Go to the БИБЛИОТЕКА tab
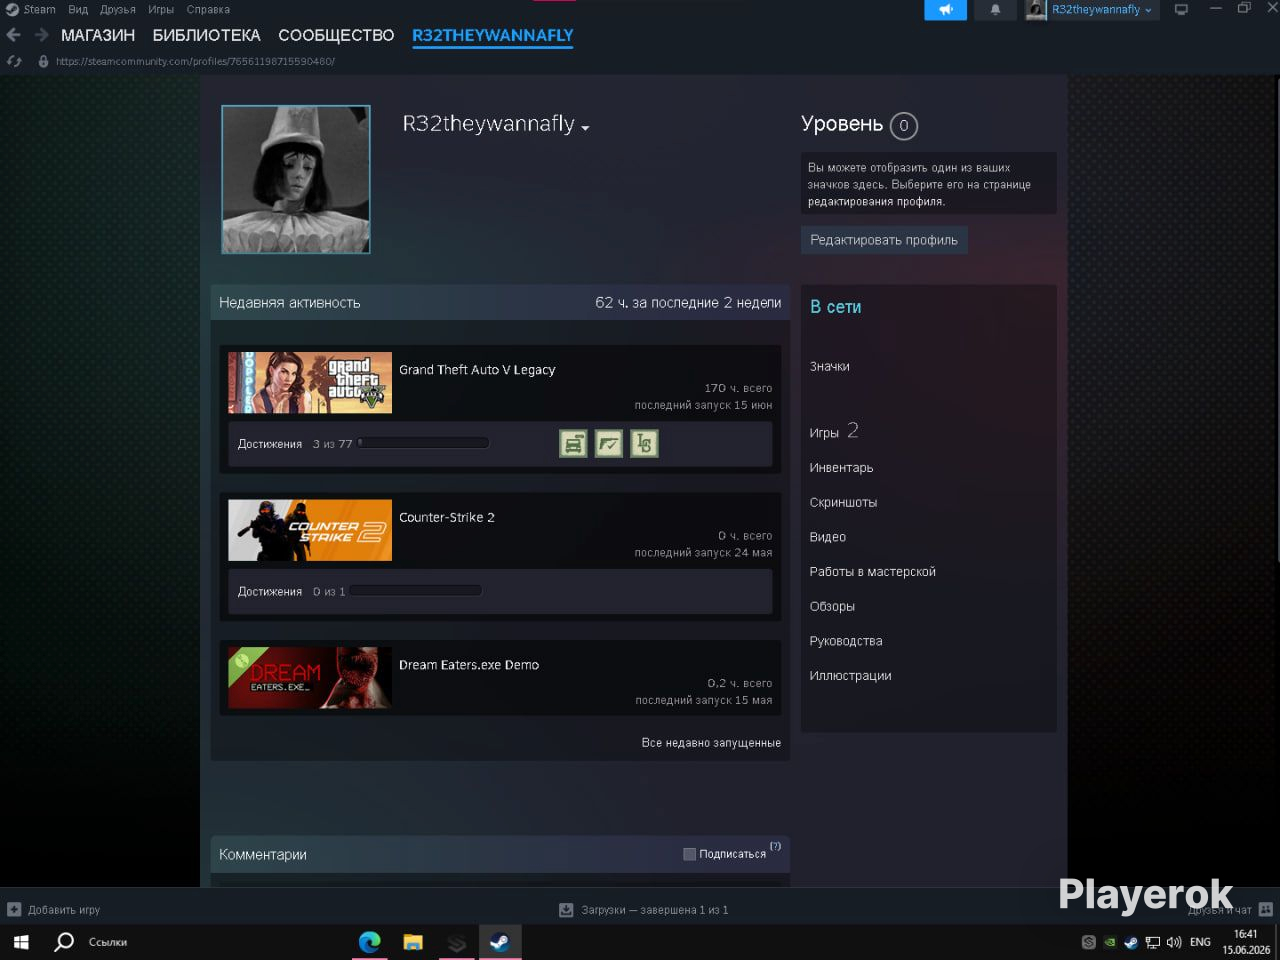Screen dimensions: 1280x960 (206, 35)
